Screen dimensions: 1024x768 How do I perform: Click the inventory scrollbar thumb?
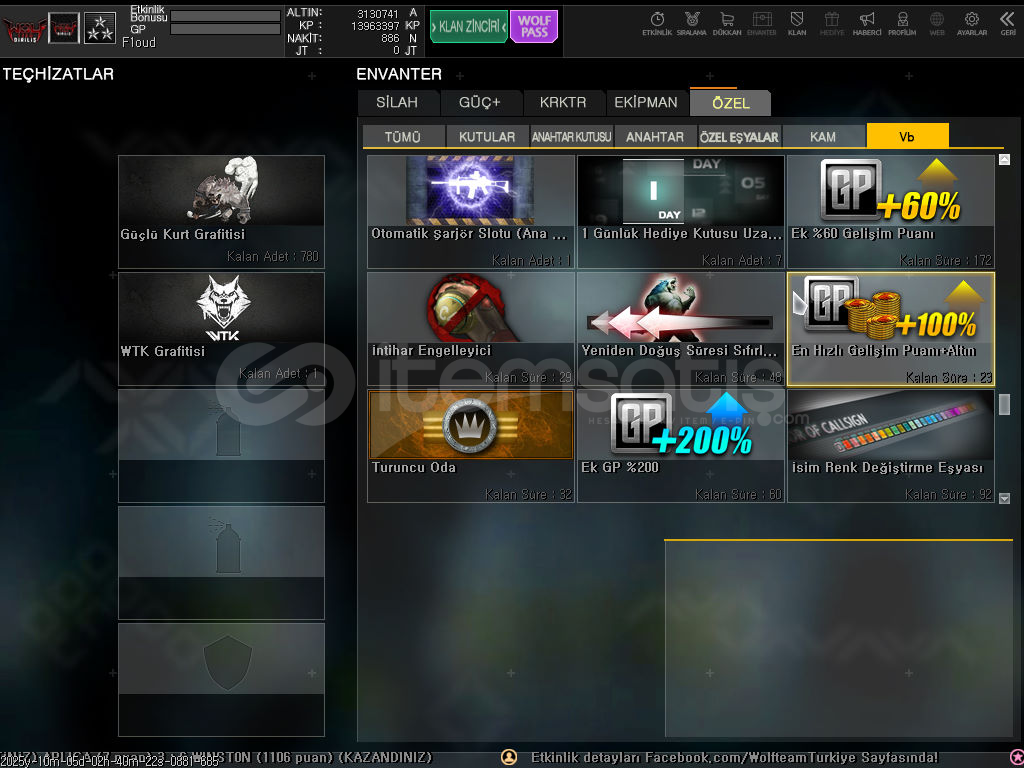click(x=1004, y=404)
